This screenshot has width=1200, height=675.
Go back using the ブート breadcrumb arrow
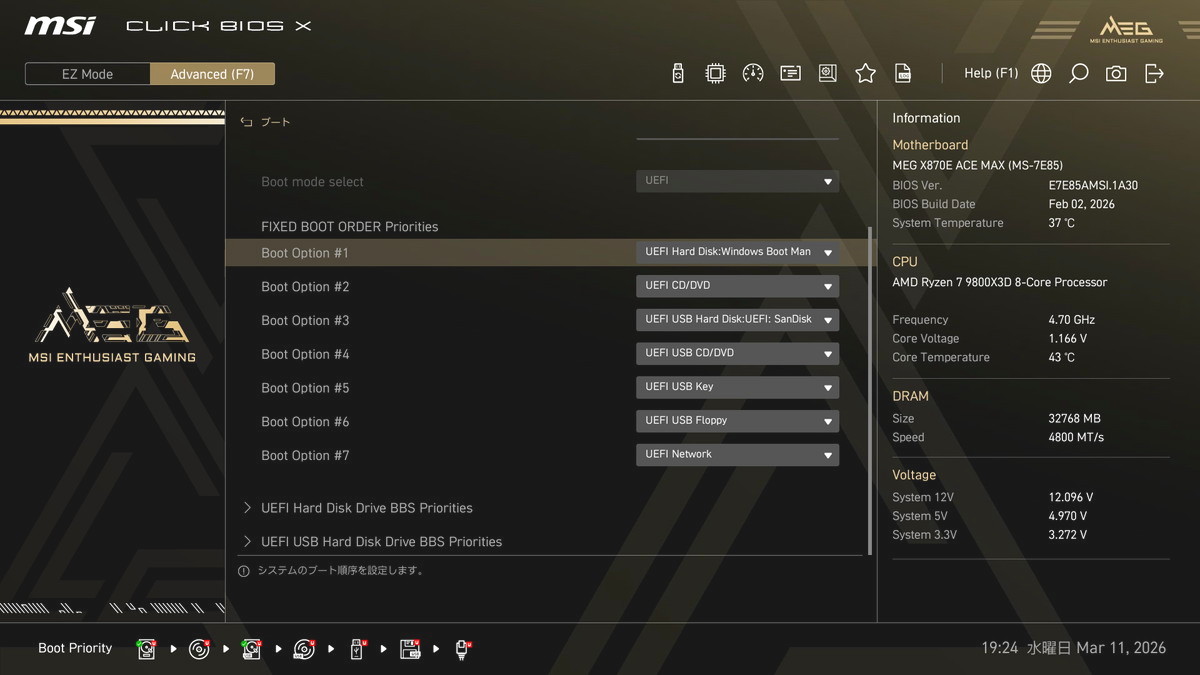[247, 122]
